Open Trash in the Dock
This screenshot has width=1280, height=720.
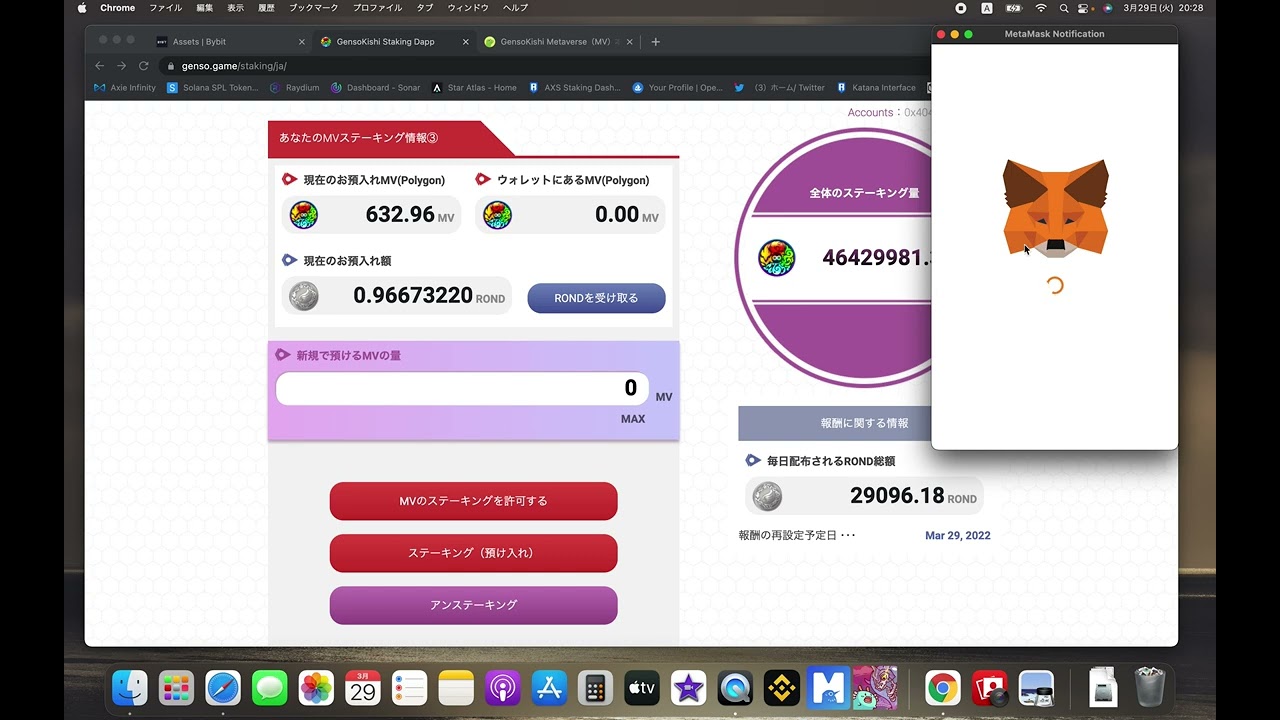click(x=1150, y=688)
